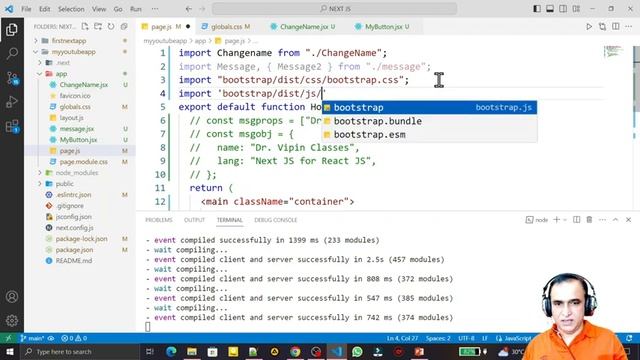Split the editor to the right
Image resolution: width=640 pixels, height=360 pixels.
616,27
